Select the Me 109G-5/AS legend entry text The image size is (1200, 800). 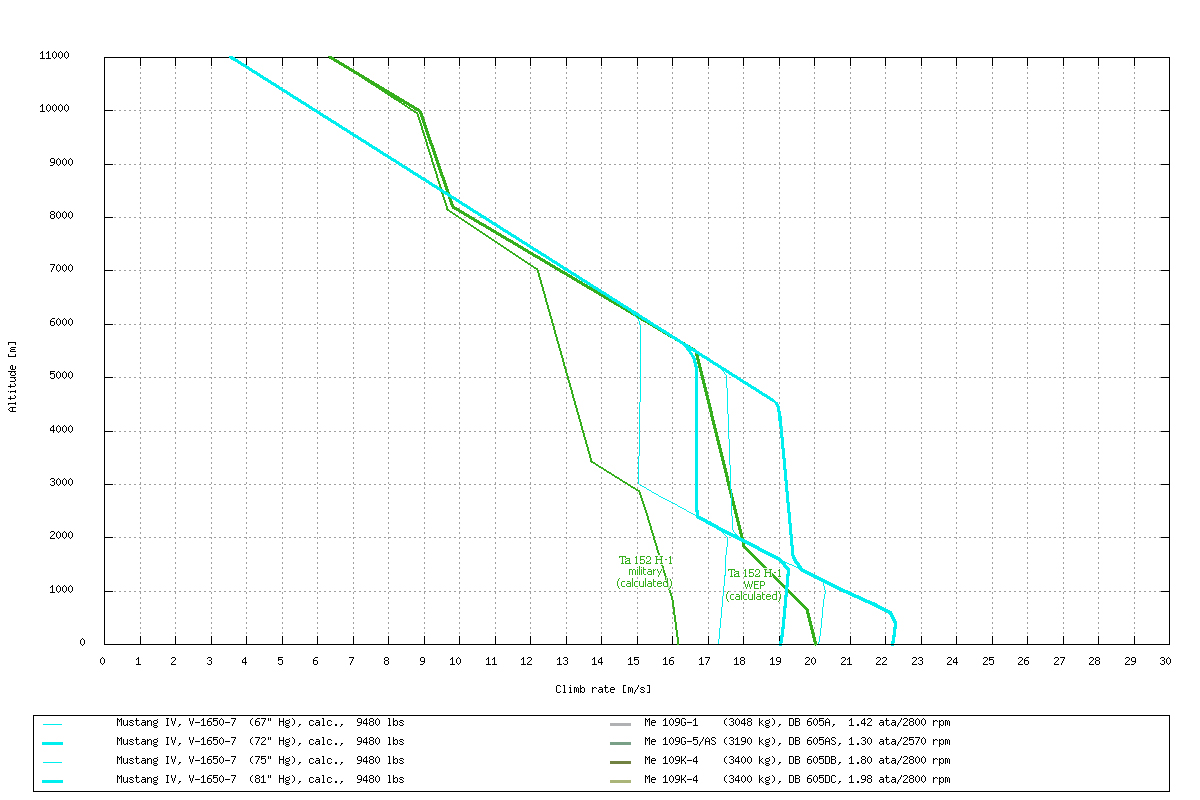tap(797, 741)
